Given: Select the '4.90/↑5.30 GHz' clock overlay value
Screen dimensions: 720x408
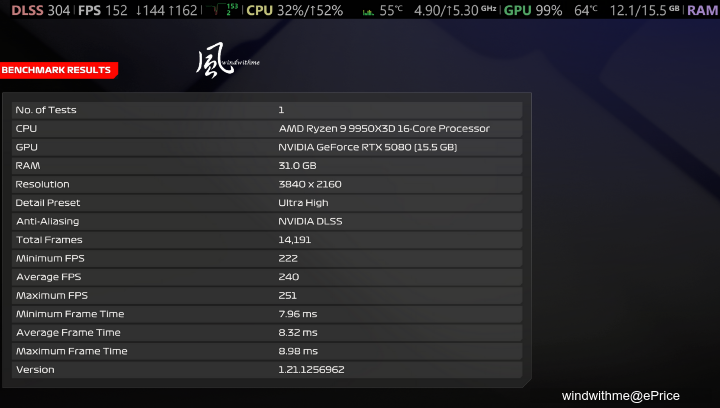Looking at the screenshot, I should pyautogui.click(x=455, y=10).
